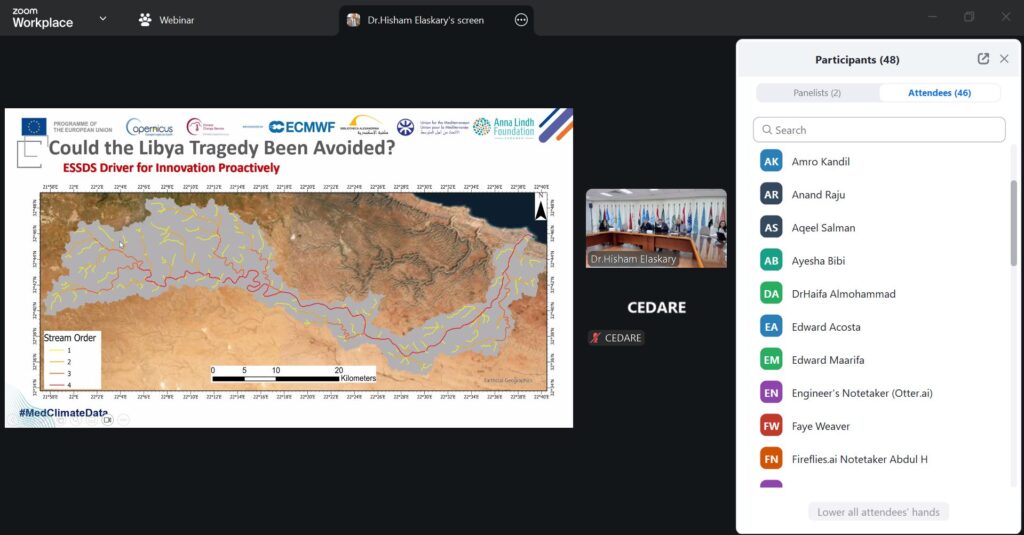Click the search magnifier icon in Participants
The image size is (1024, 535).
(767, 130)
